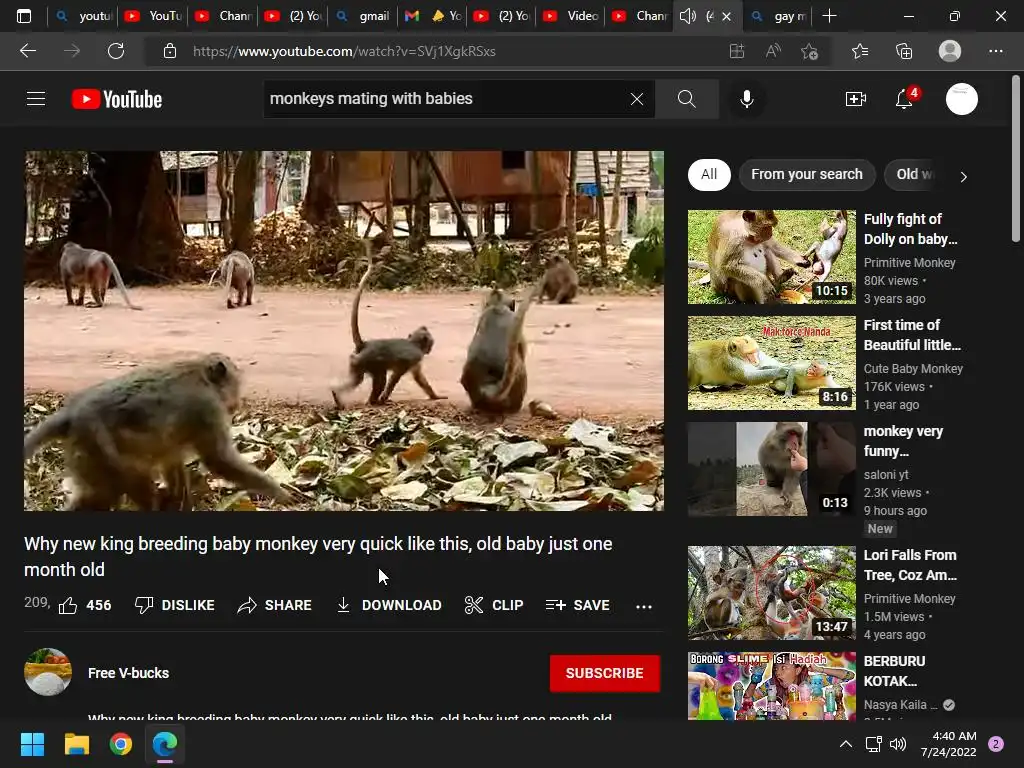Open more actions ellipsis under video

644,606
